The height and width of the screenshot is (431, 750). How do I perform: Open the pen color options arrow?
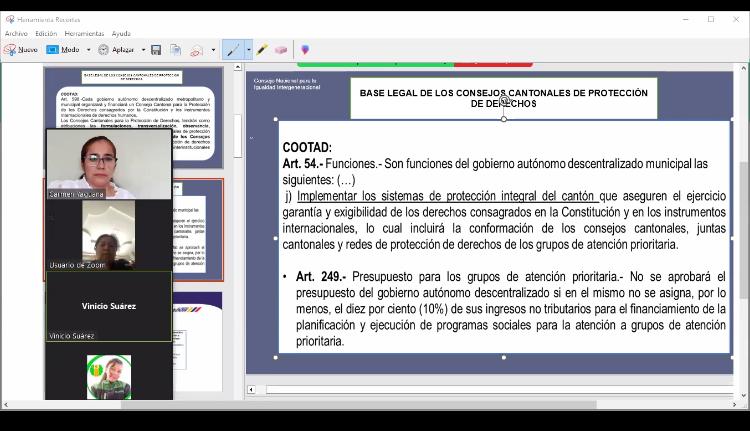pos(248,50)
